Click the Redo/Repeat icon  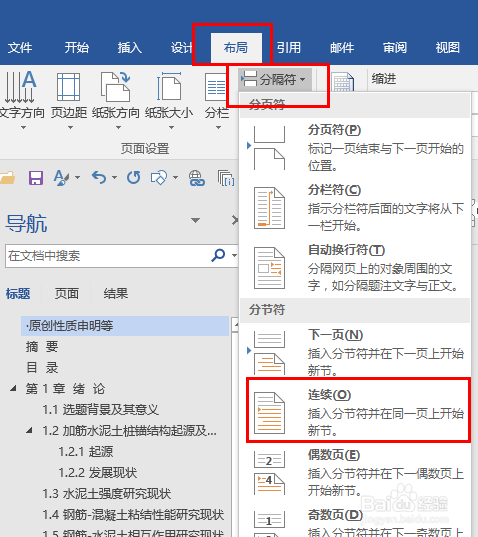(x=134, y=178)
